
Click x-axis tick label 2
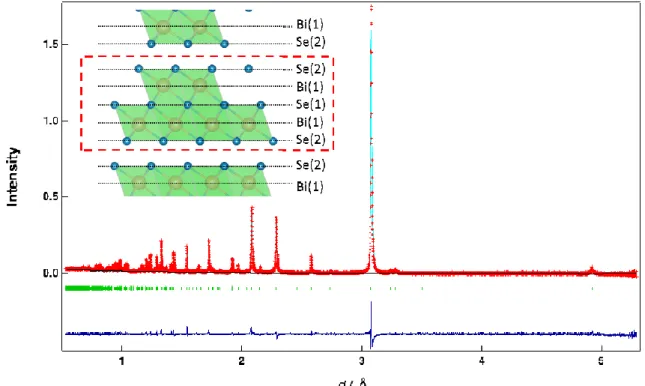click(241, 361)
